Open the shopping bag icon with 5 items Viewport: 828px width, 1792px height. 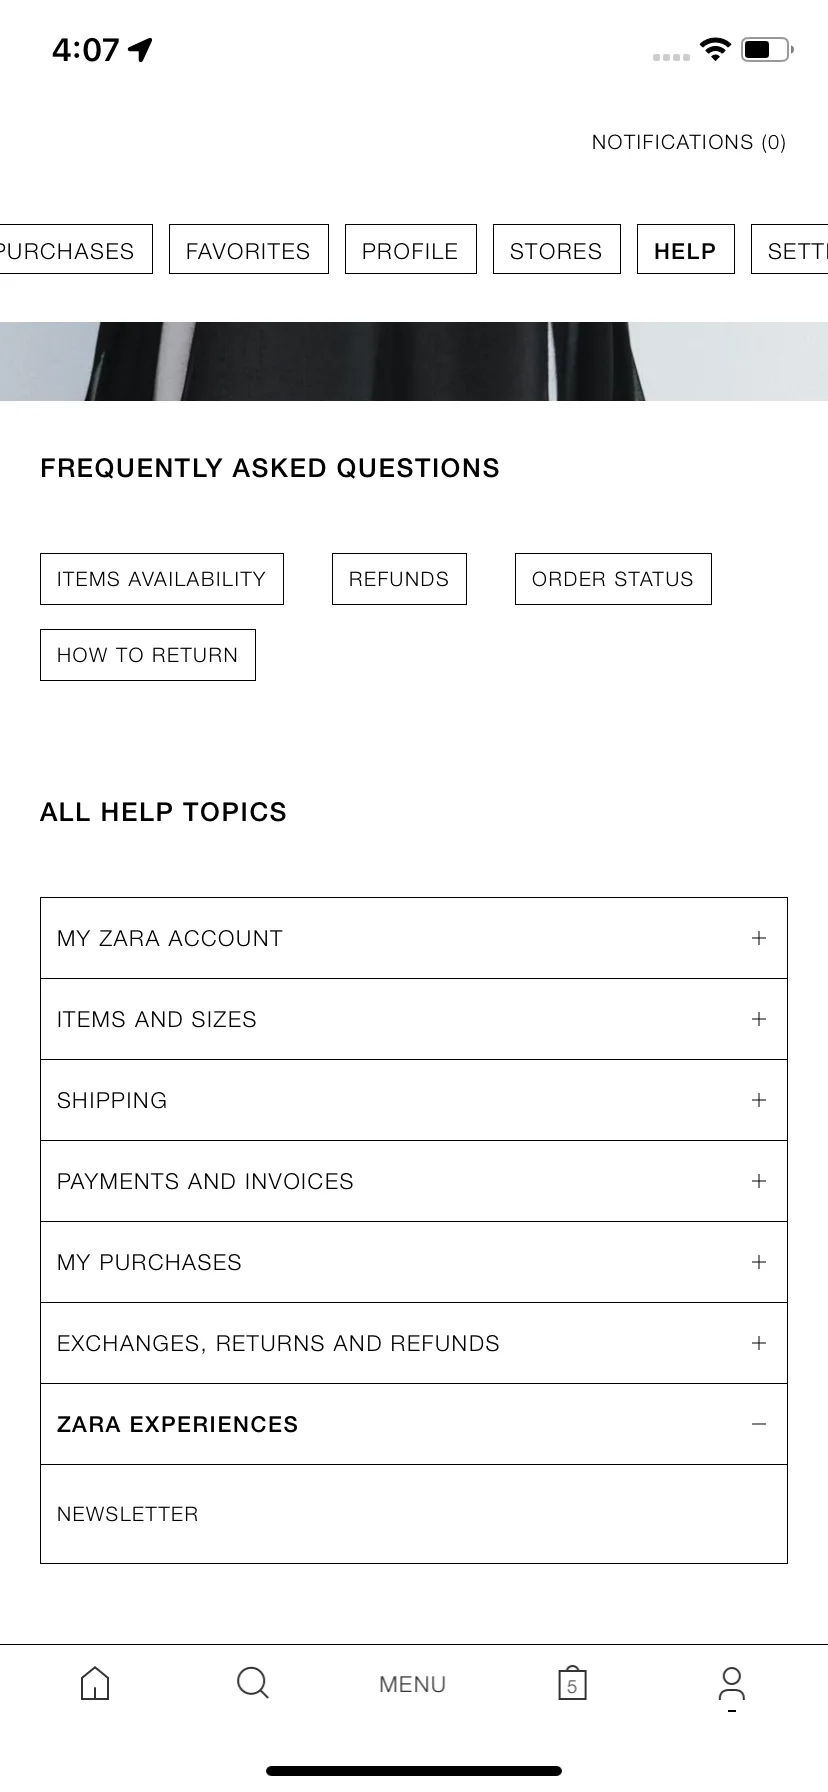(572, 1683)
